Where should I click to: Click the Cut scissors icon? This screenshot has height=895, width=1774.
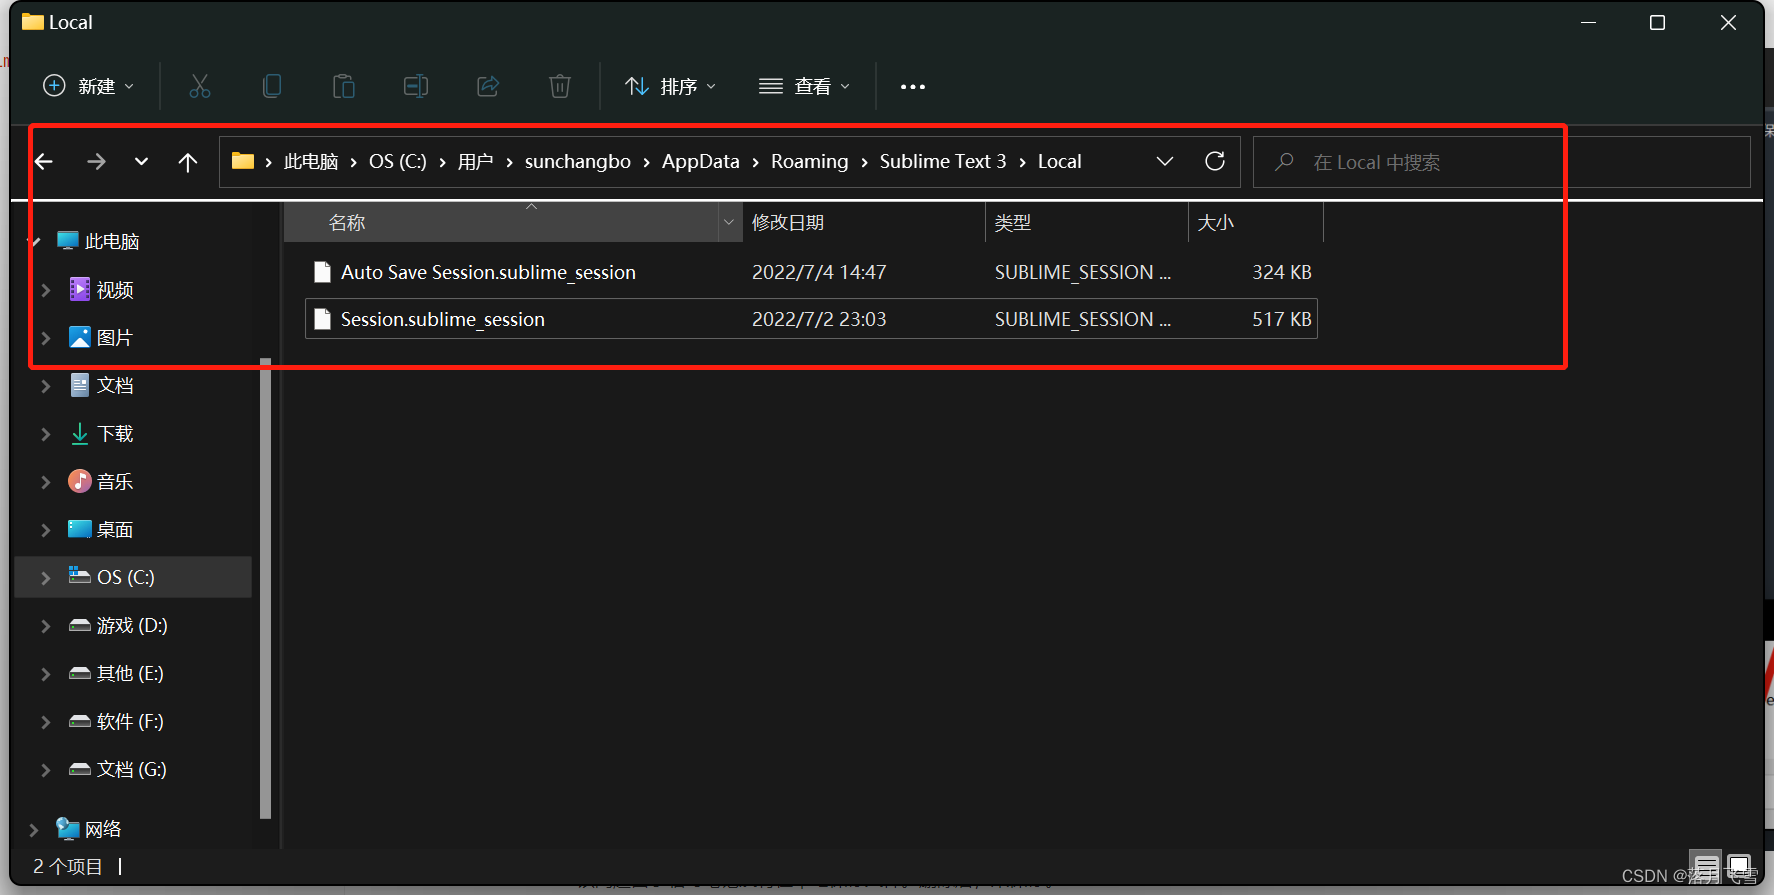(x=200, y=86)
